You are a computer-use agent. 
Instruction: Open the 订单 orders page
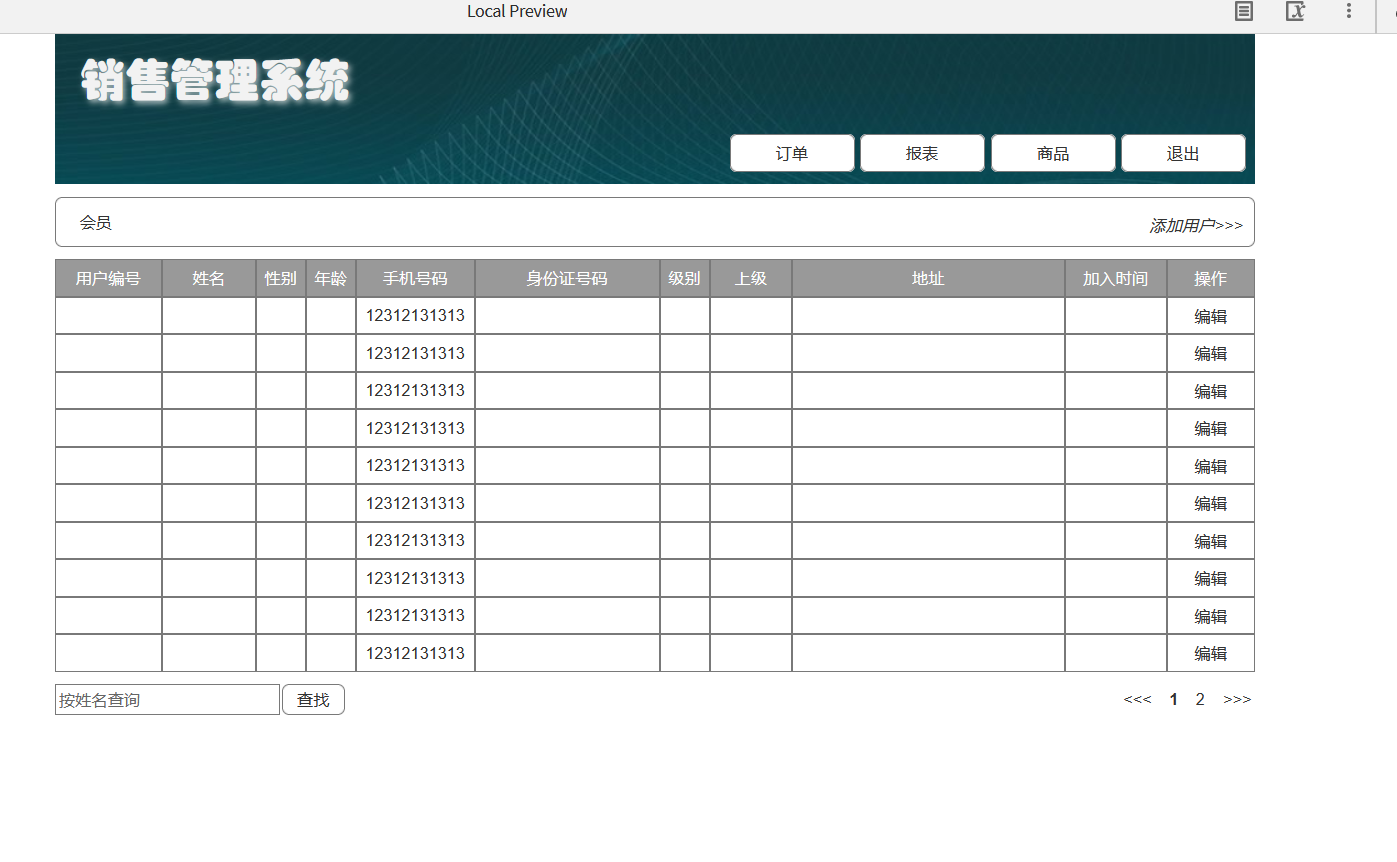point(792,153)
